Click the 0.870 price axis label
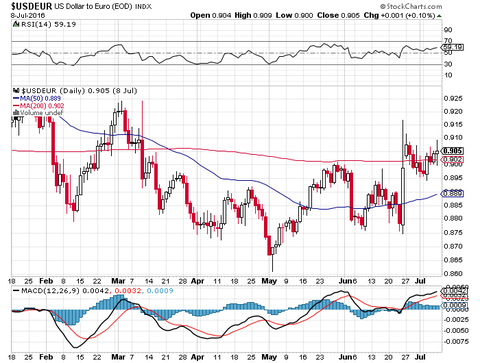This screenshot has height=363, width=480. point(453,246)
